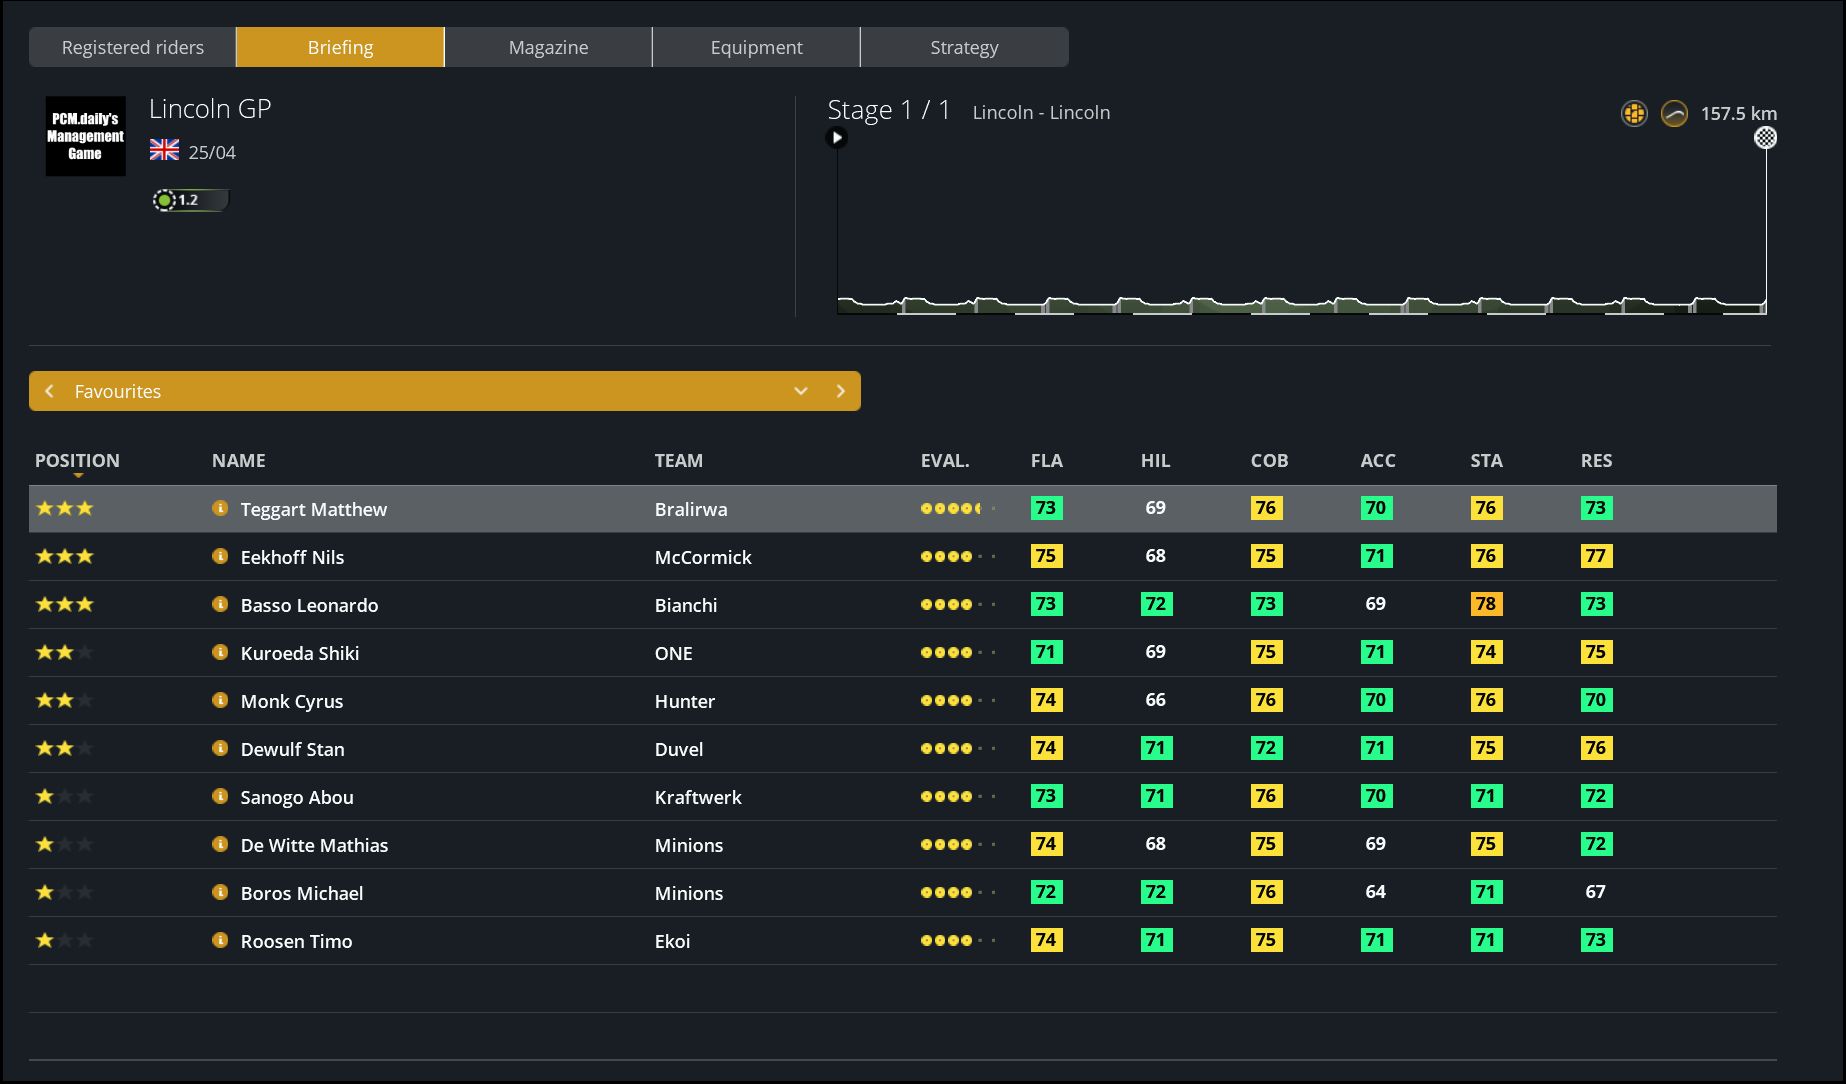The width and height of the screenshot is (1846, 1084).
Task: Sort by COB column header
Action: 1269,461
